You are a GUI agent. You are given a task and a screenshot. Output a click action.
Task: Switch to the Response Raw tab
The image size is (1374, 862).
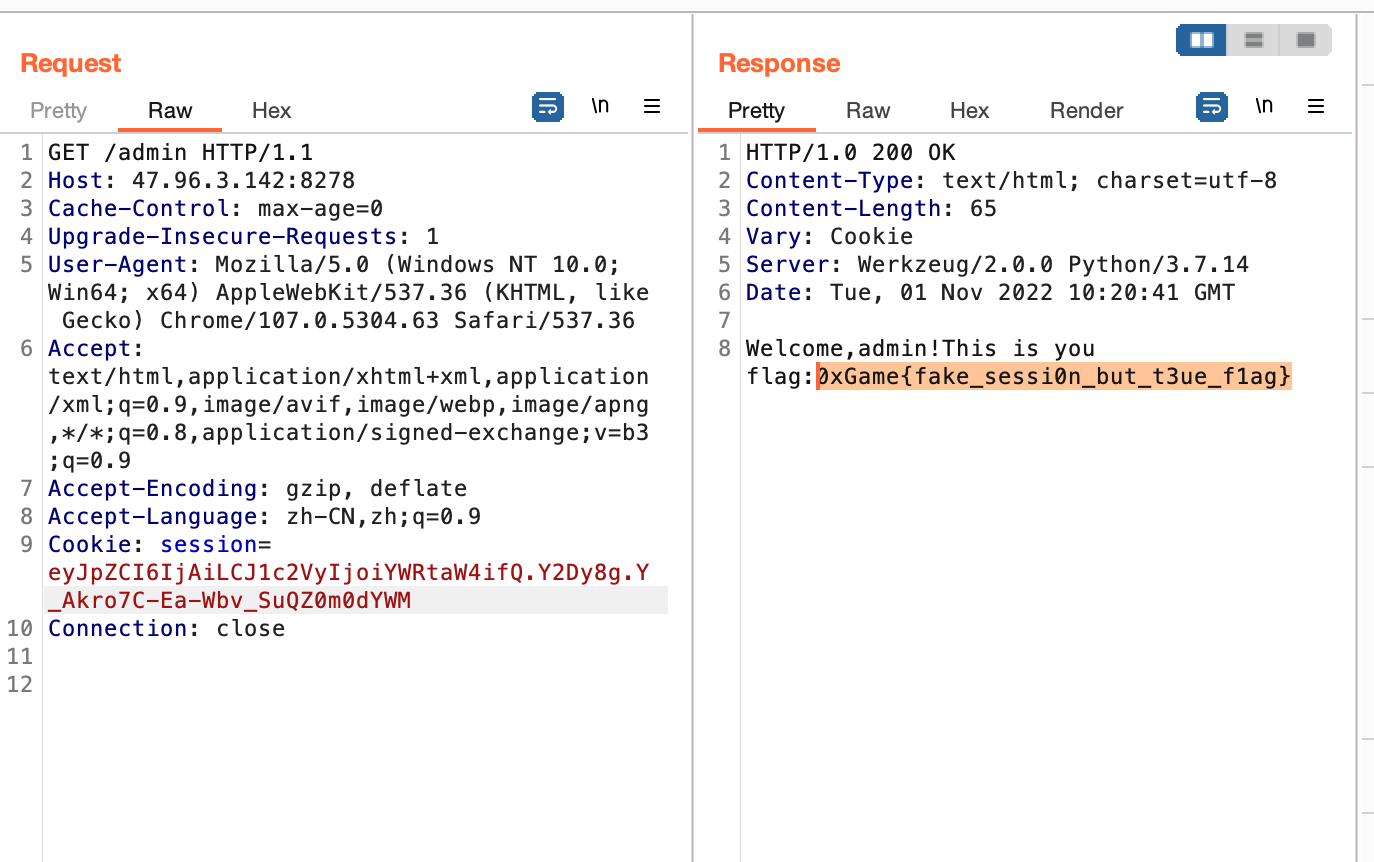868,111
